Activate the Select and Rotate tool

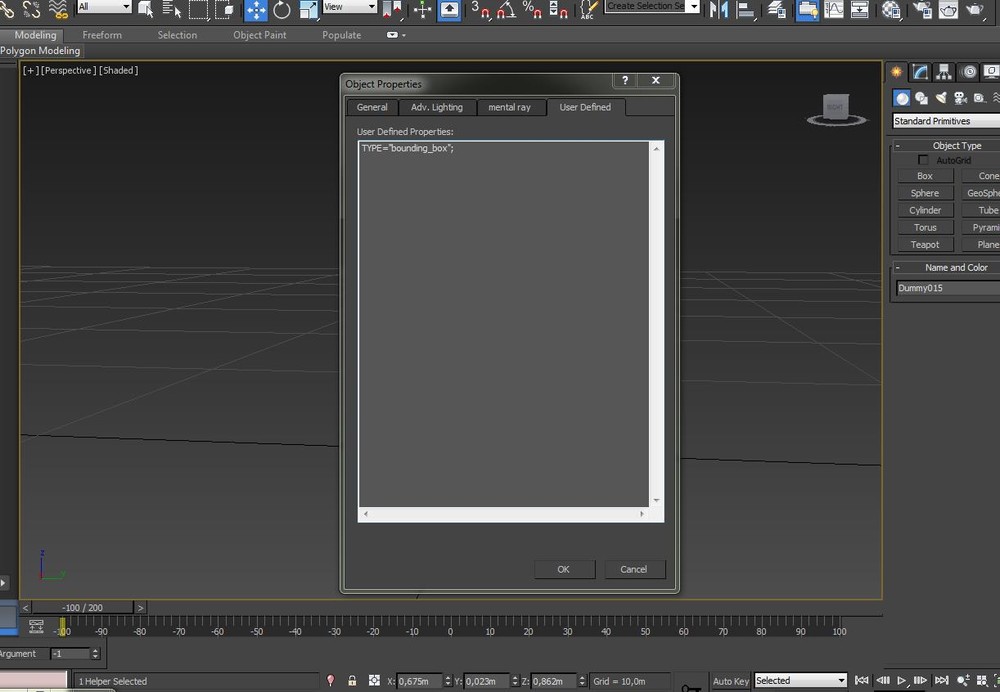pyautogui.click(x=282, y=10)
